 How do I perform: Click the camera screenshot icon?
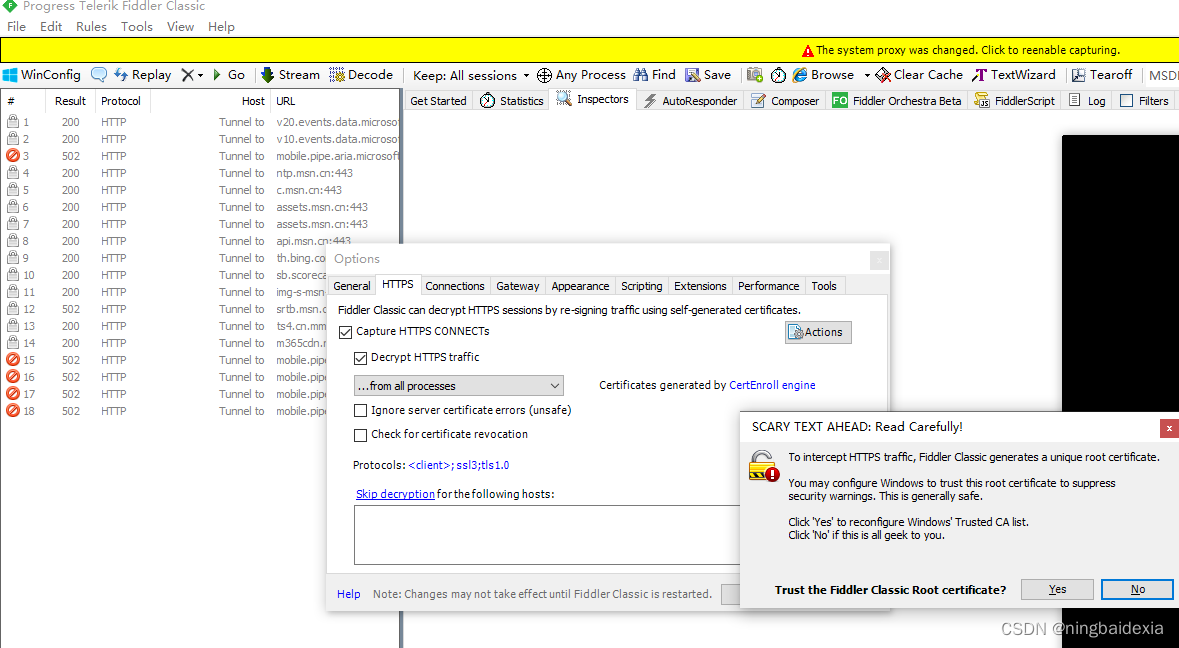coord(755,75)
